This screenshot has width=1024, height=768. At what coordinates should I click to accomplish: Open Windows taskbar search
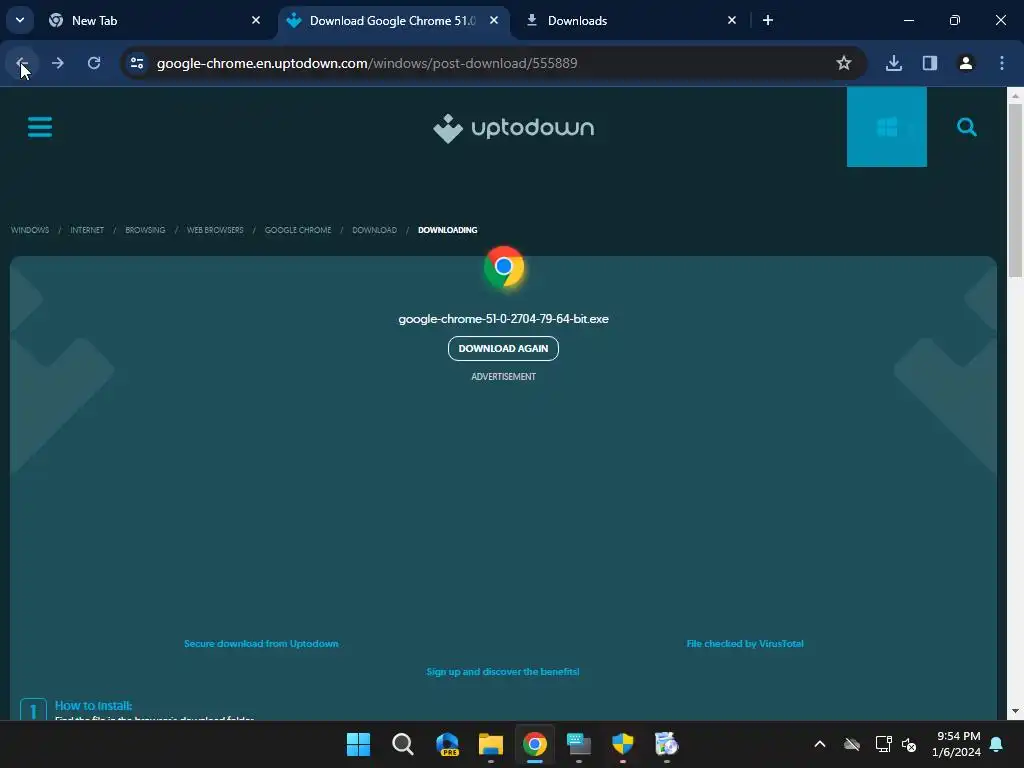point(402,744)
